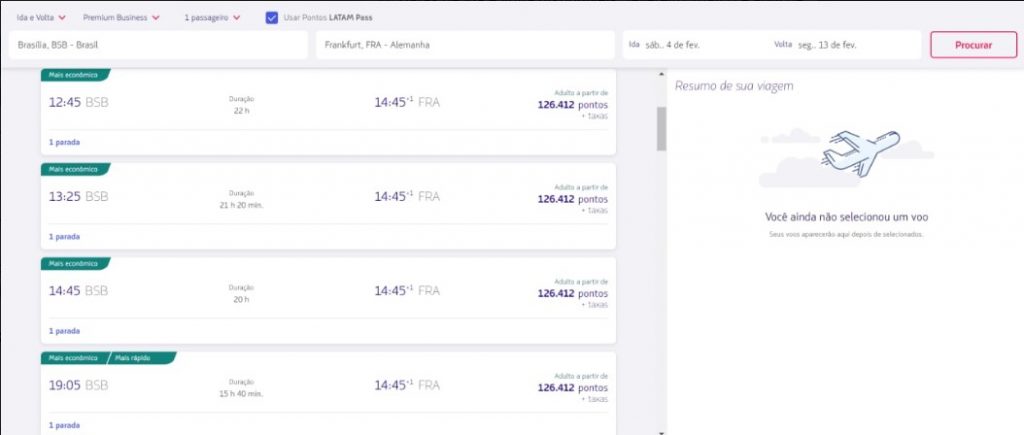Open the 1 passageiro dropdown

(212, 18)
